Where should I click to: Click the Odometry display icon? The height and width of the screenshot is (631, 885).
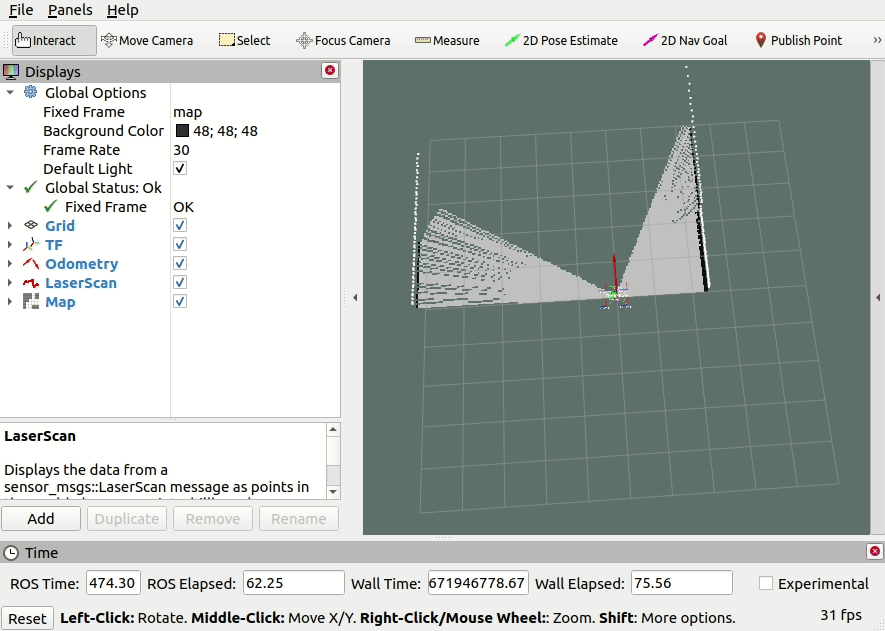coord(30,264)
